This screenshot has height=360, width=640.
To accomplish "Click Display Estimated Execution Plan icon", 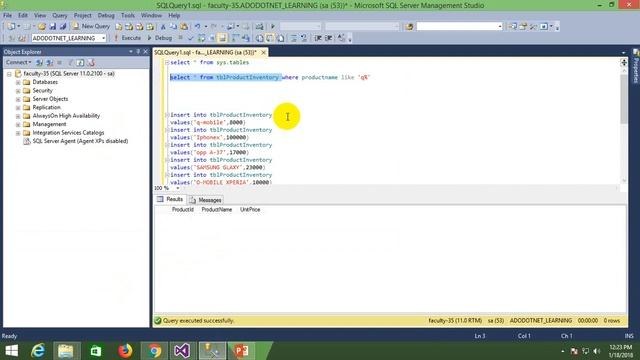I will pyautogui.click(x=201, y=38).
